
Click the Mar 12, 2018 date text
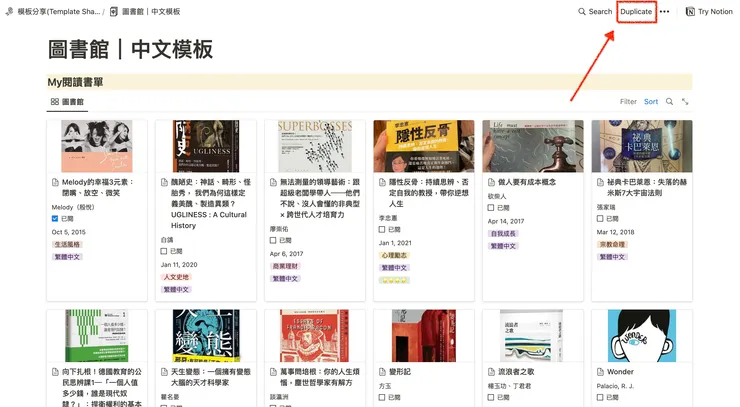click(x=615, y=232)
